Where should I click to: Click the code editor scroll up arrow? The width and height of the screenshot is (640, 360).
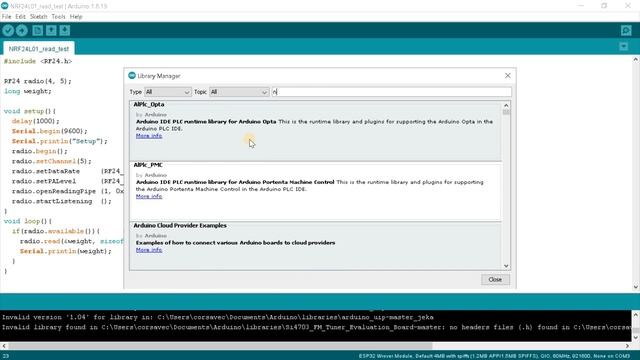point(636,60)
